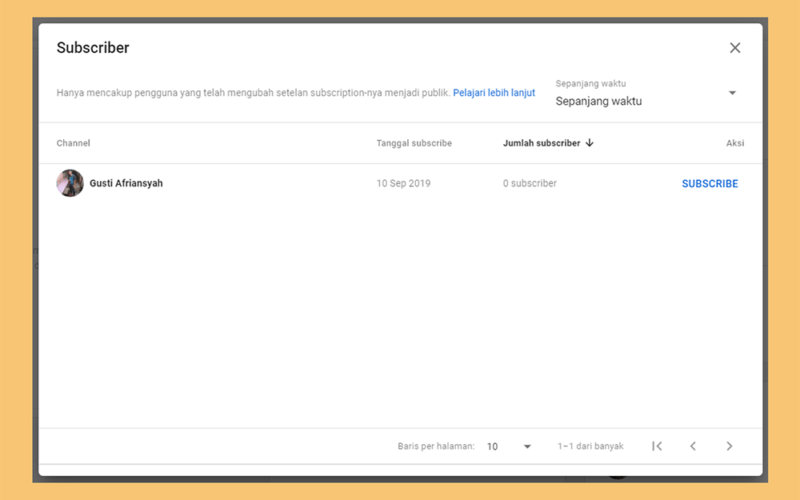Click the down arrow sort icon next to 'Jumlah subscriber'
The width and height of the screenshot is (800, 500).
pos(589,143)
